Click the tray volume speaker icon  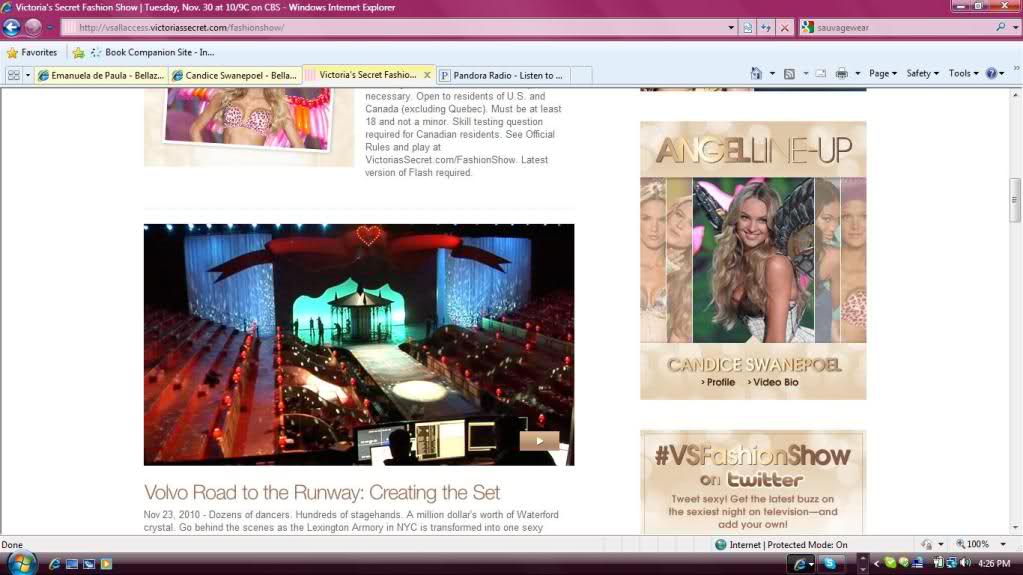[x=965, y=563]
